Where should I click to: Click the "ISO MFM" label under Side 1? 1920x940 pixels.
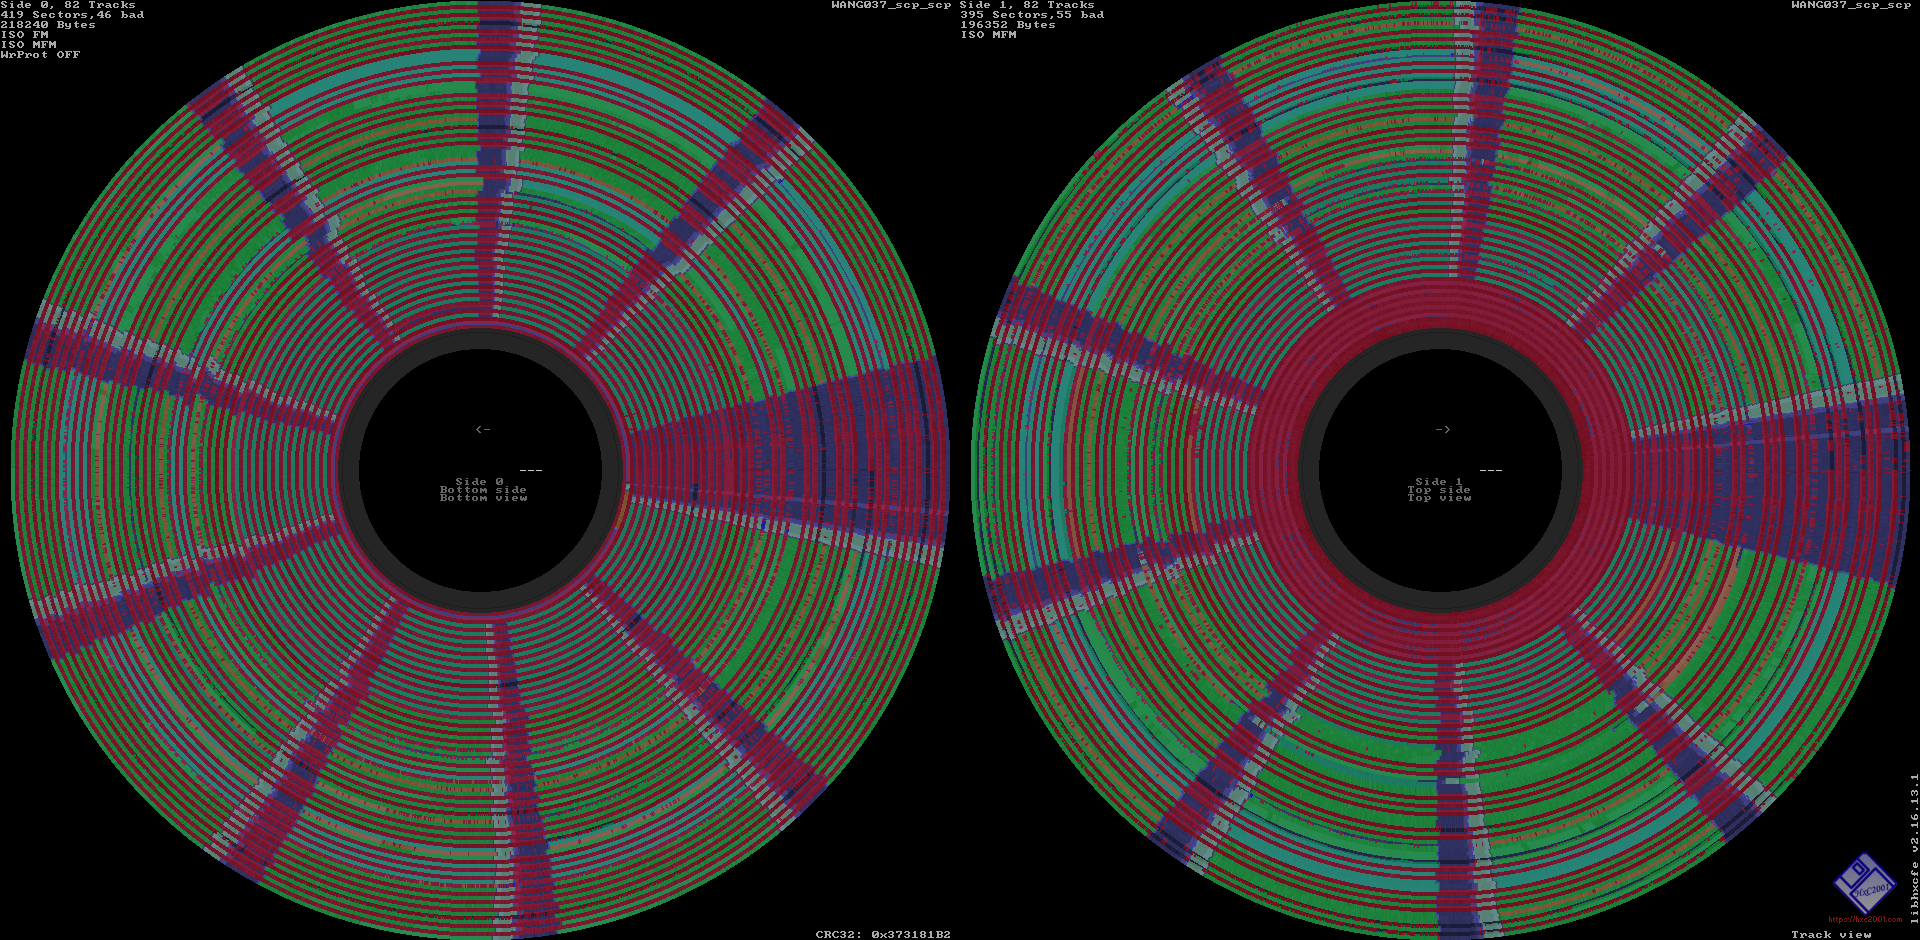click(988, 35)
